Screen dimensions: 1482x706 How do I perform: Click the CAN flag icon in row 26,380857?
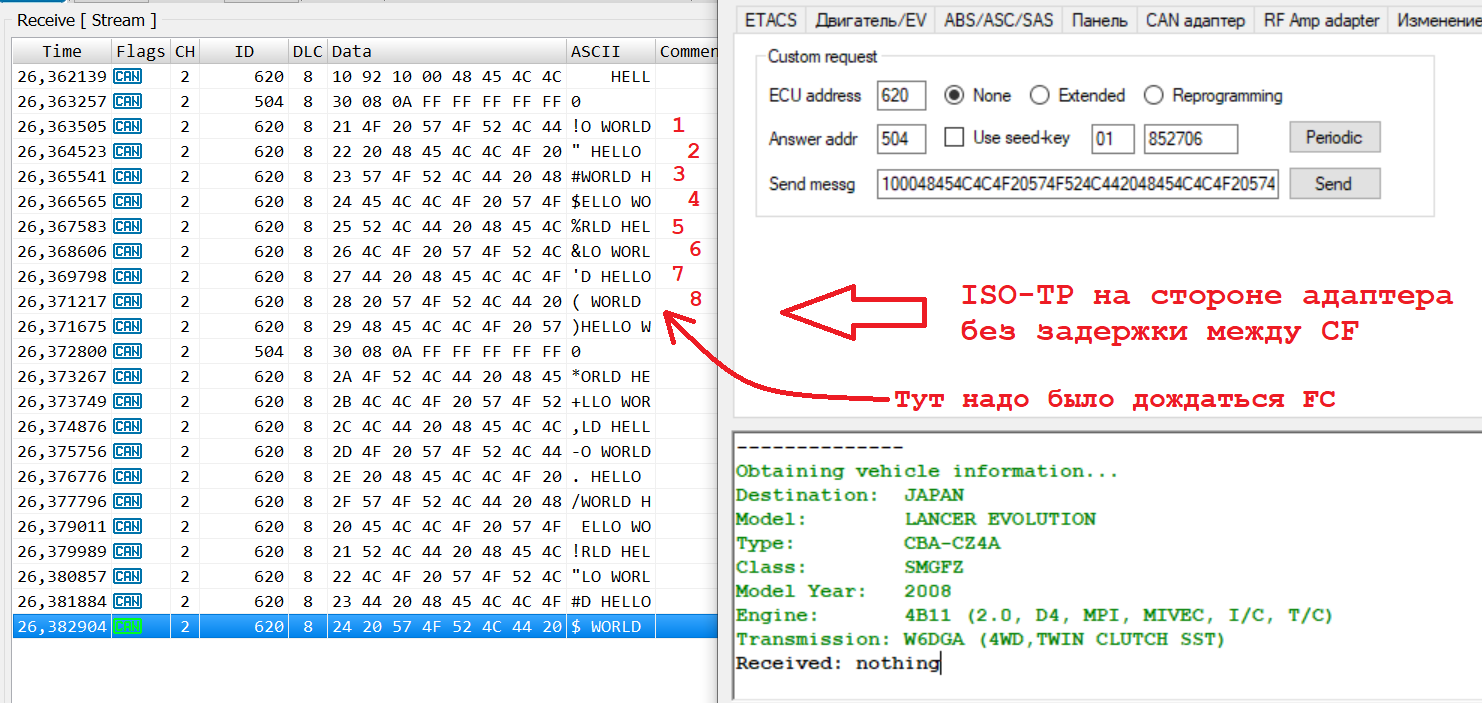(128, 576)
